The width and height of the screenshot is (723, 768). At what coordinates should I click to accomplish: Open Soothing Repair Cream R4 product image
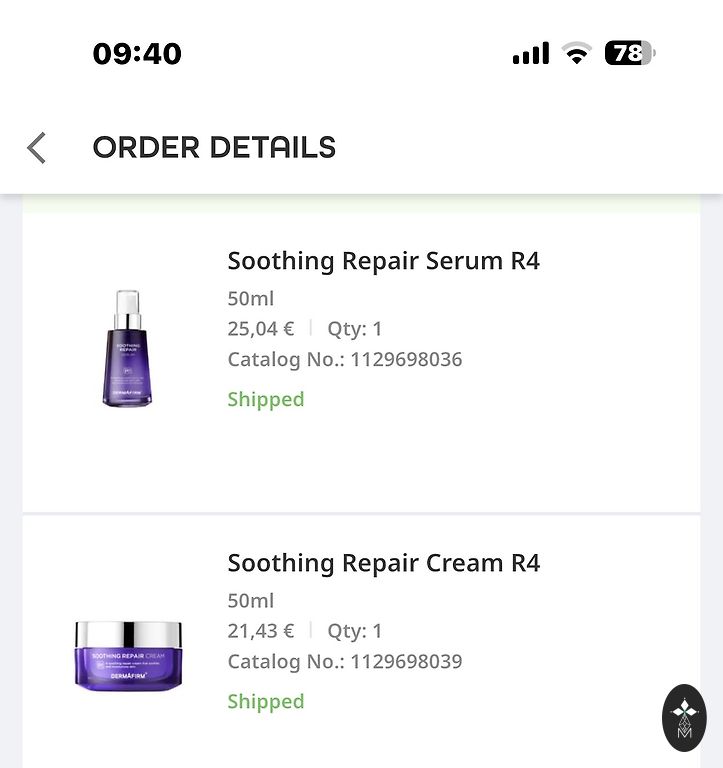pos(128,654)
